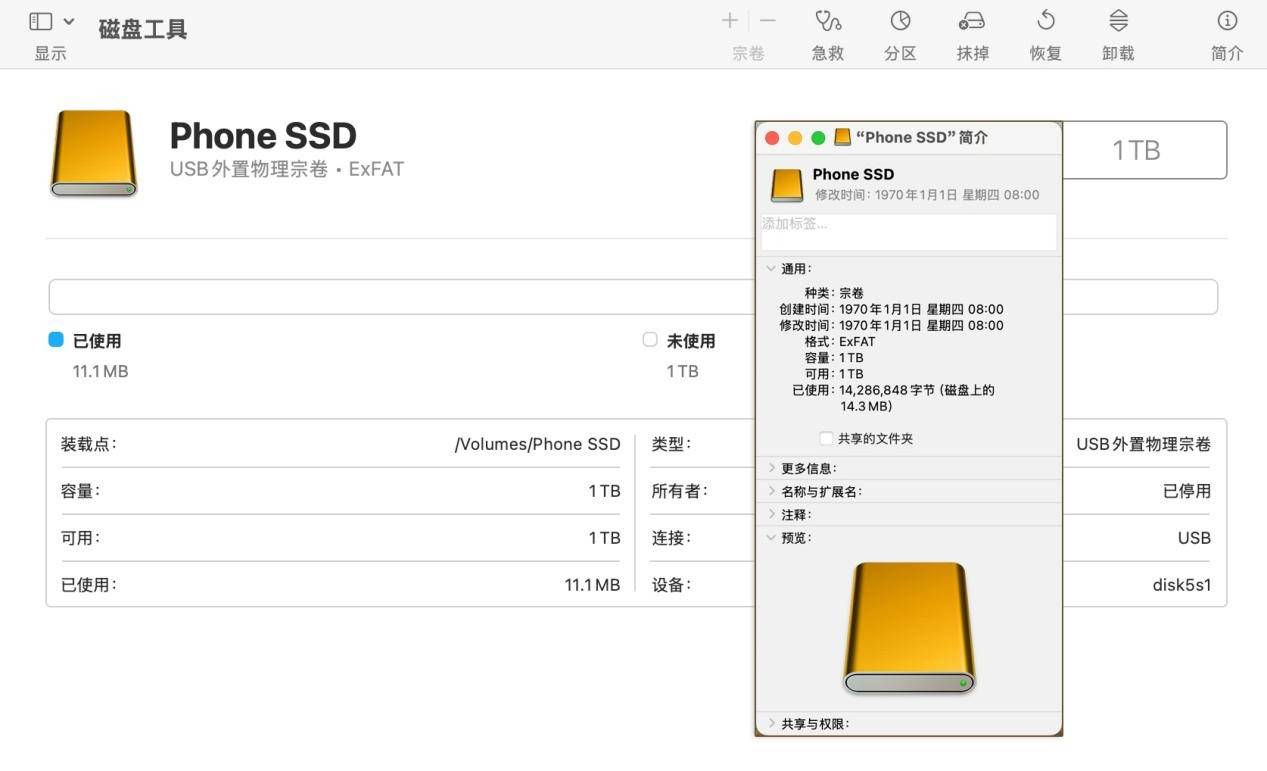Collapse the 通用 section

pyautogui.click(x=771, y=269)
